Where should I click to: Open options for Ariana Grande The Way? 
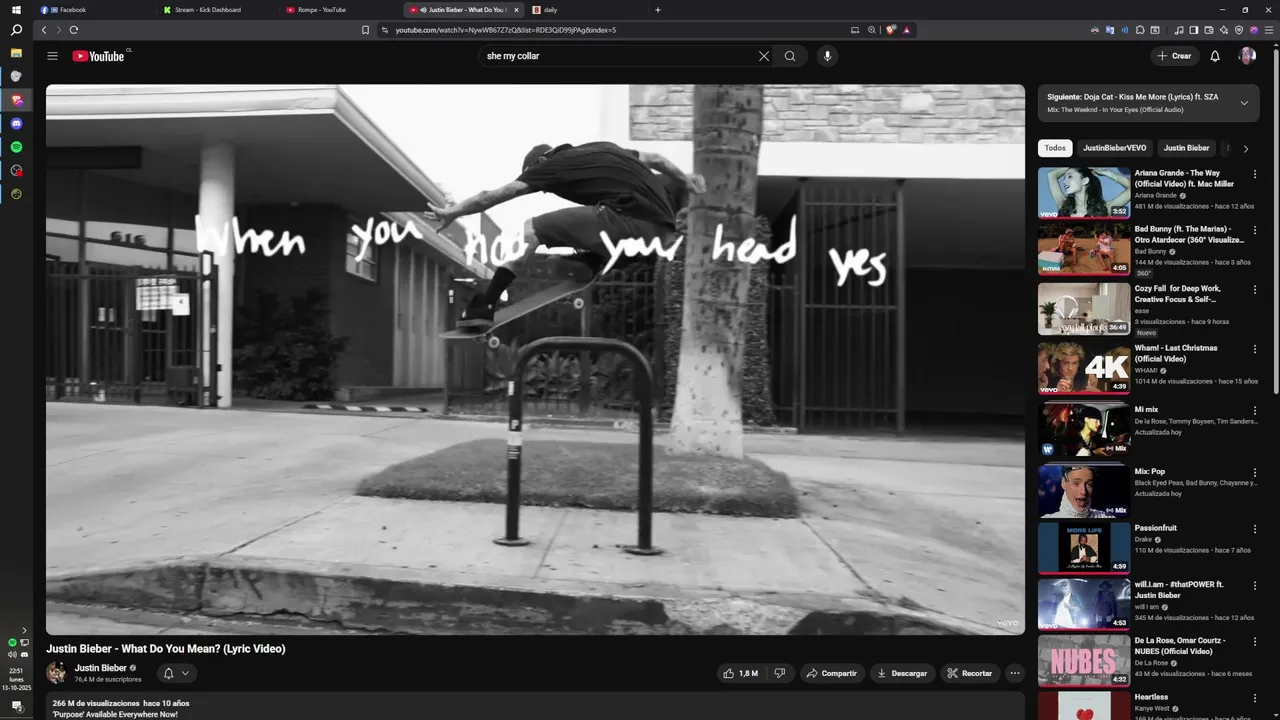tap(1255, 174)
